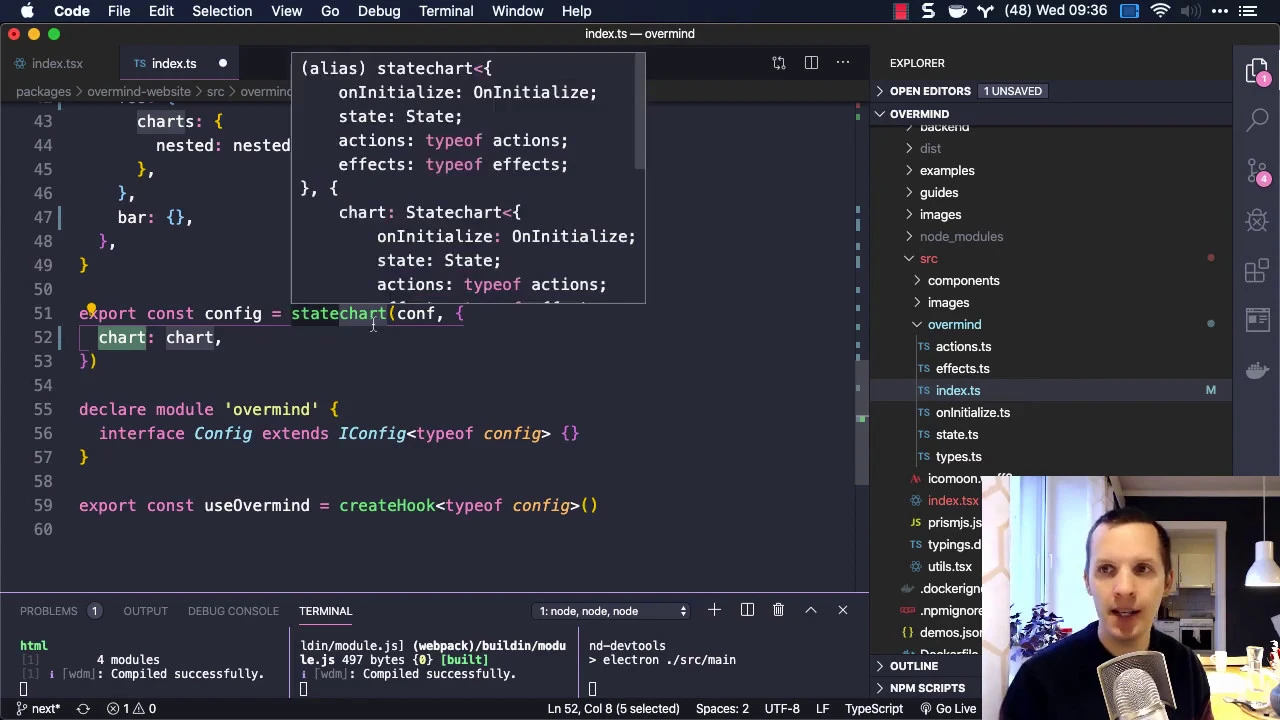The width and height of the screenshot is (1280, 720).
Task: Open utils.tsx in explorer
Action: point(949,566)
